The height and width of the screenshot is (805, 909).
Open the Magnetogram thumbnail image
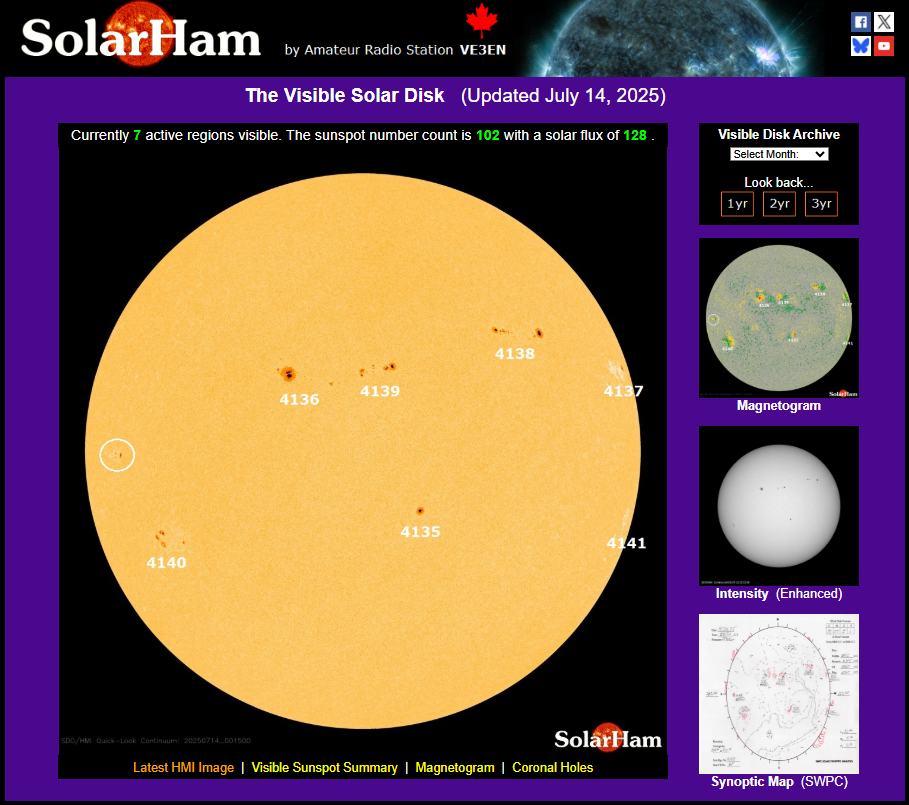pyautogui.click(x=779, y=318)
